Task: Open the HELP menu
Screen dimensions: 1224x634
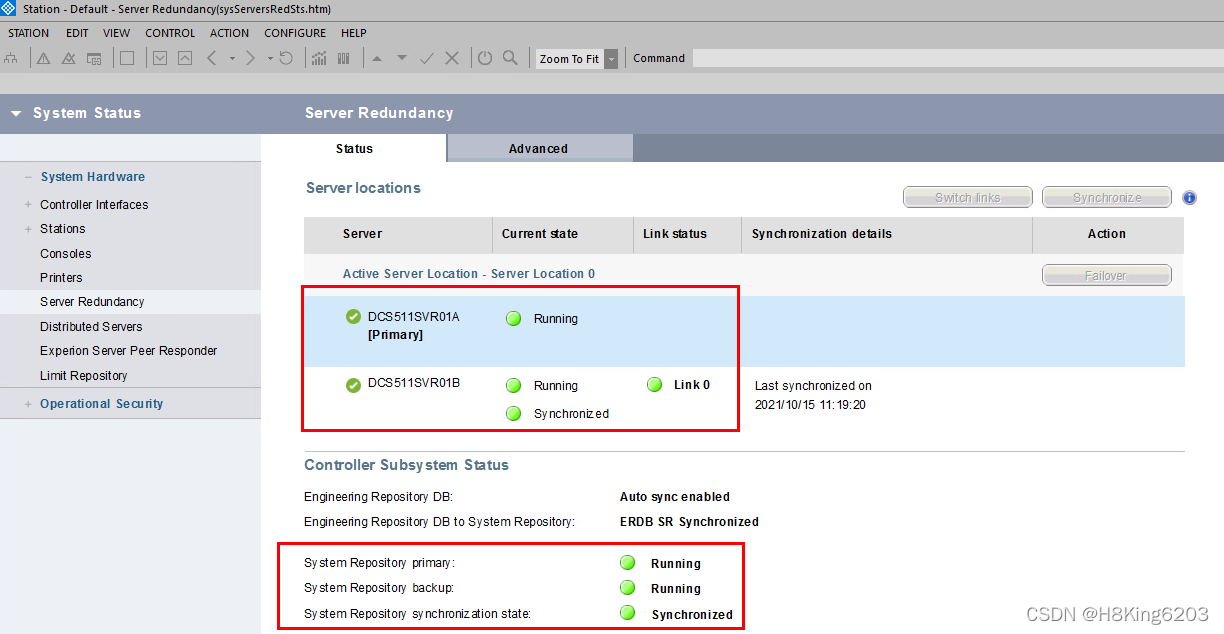Action: point(354,33)
